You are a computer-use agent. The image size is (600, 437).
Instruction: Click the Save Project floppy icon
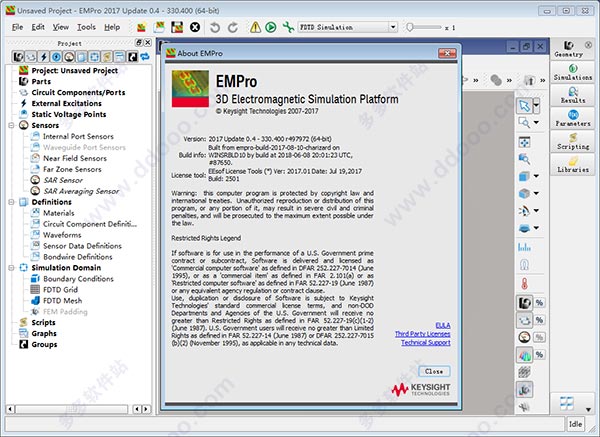click(177, 27)
